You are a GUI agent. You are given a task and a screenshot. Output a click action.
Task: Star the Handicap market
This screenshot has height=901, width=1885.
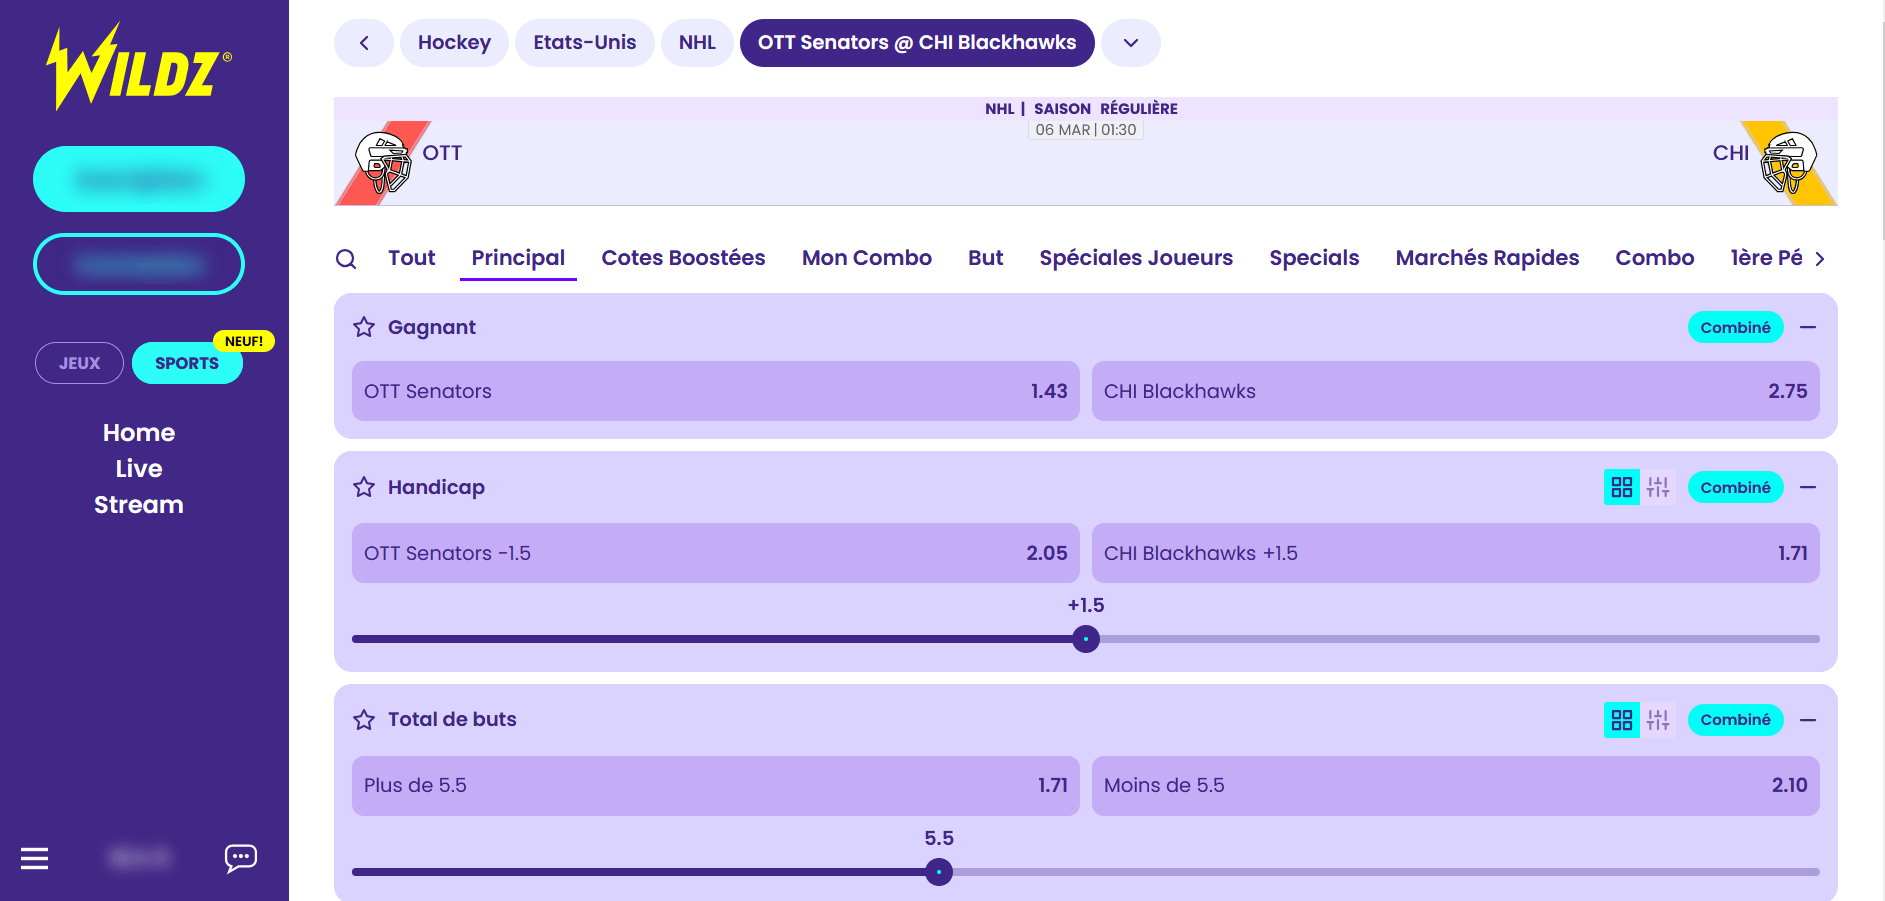[x=364, y=487]
